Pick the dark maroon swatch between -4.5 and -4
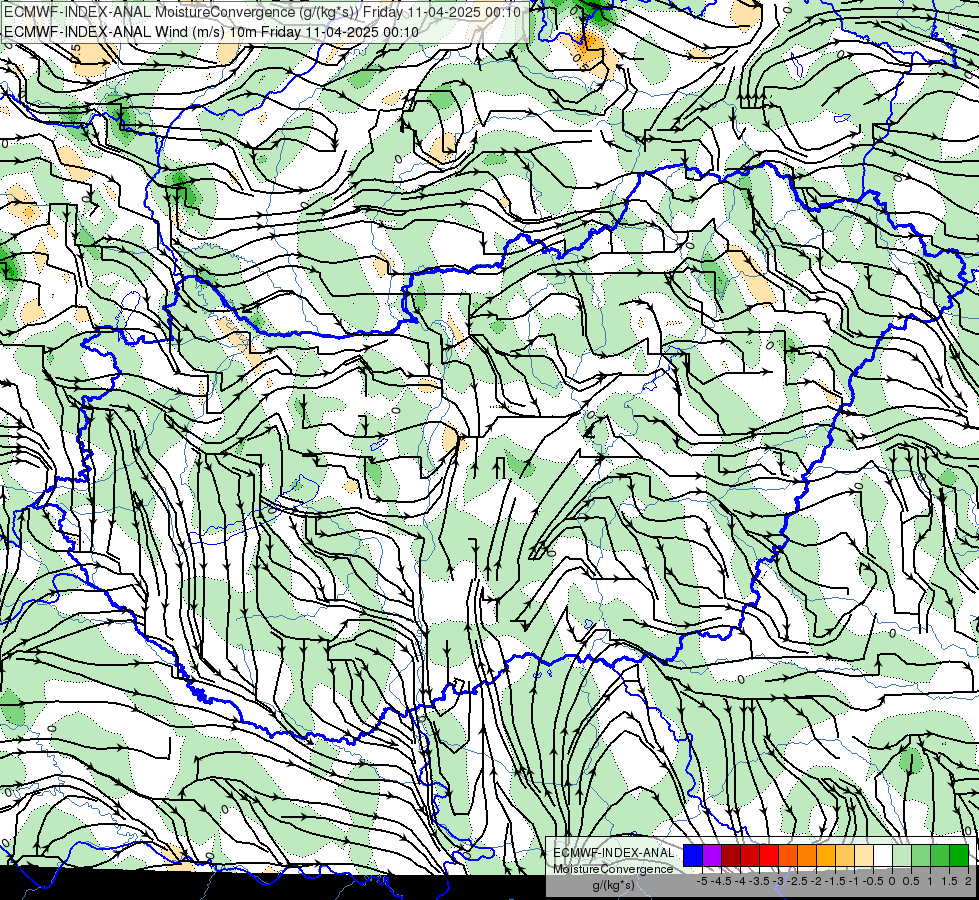This screenshot has width=979, height=900. click(731, 856)
